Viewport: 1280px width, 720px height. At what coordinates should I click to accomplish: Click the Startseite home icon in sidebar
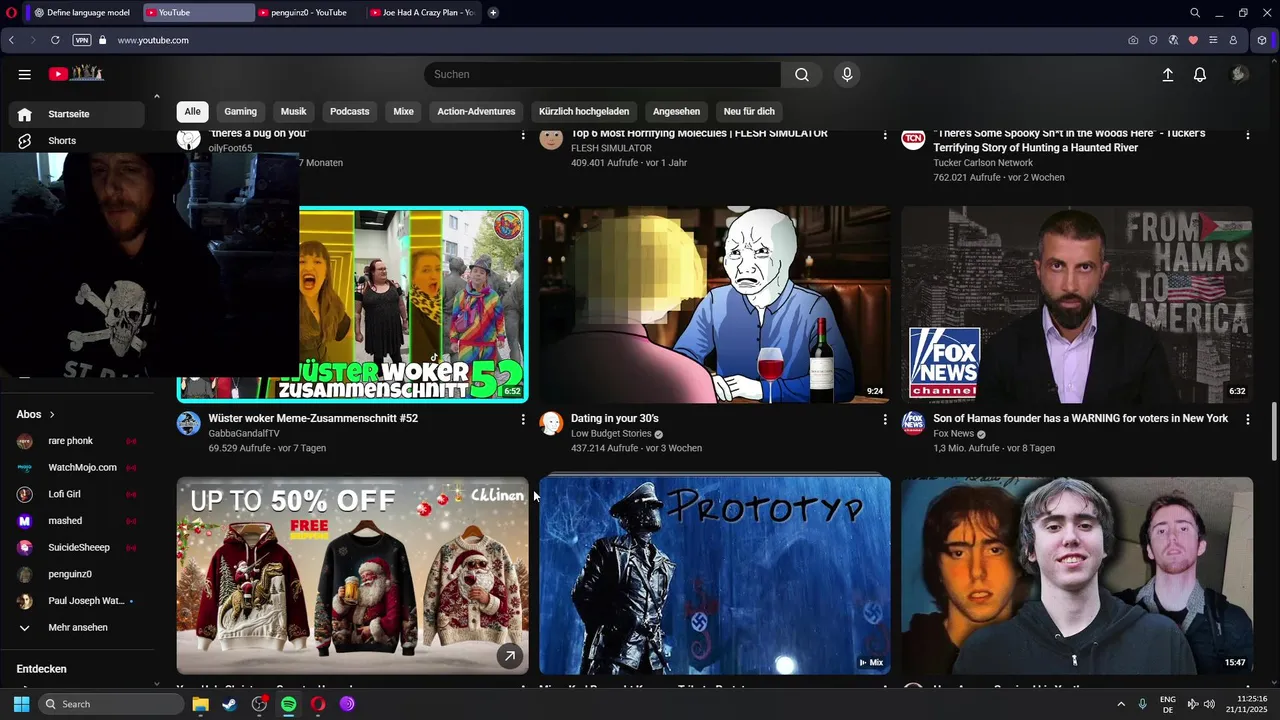[x=25, y=114]
